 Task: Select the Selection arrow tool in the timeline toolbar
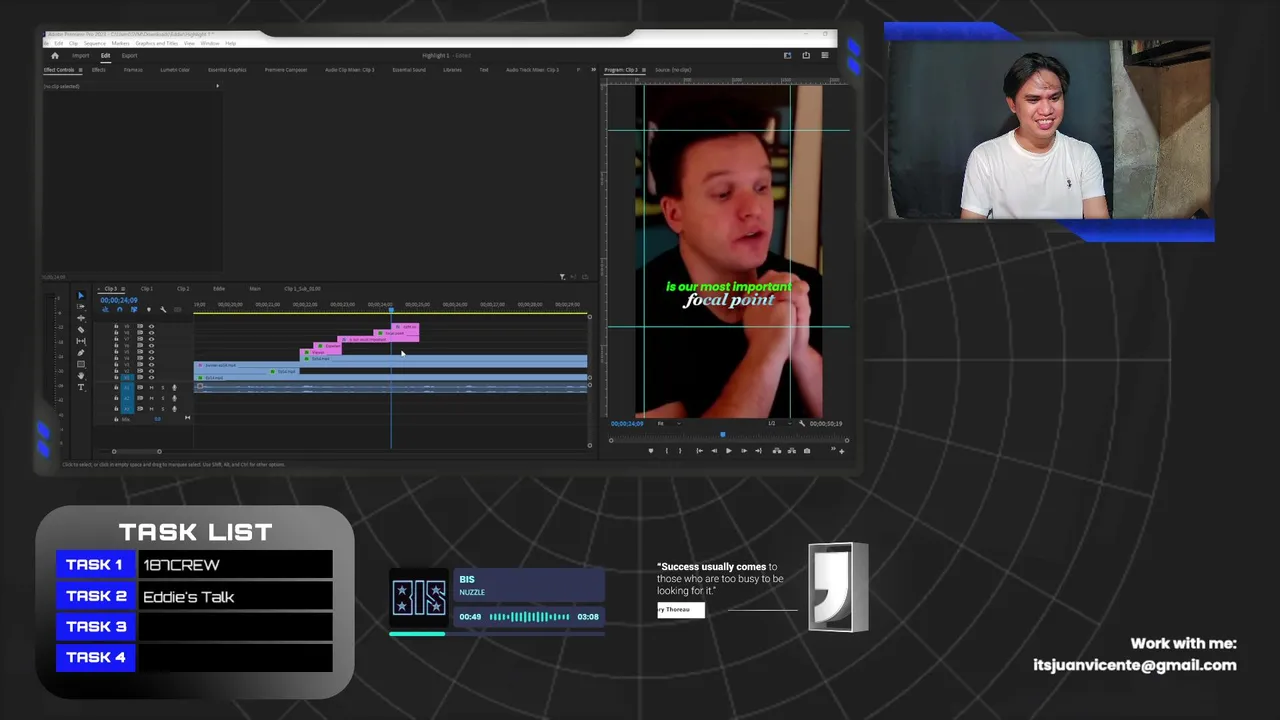click(x=81, y=295)
